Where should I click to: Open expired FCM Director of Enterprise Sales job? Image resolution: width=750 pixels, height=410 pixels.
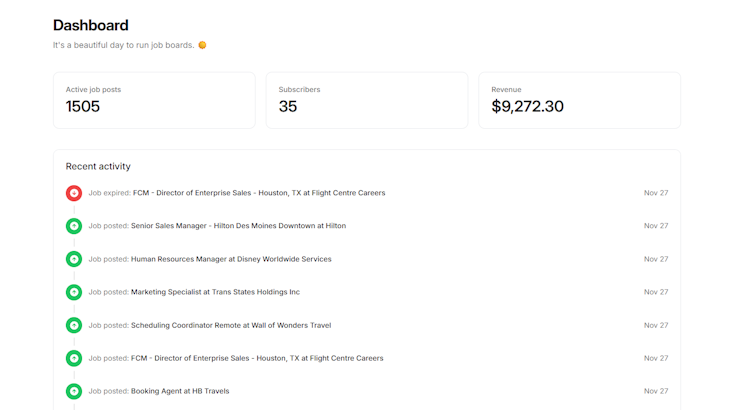(258, 193)
